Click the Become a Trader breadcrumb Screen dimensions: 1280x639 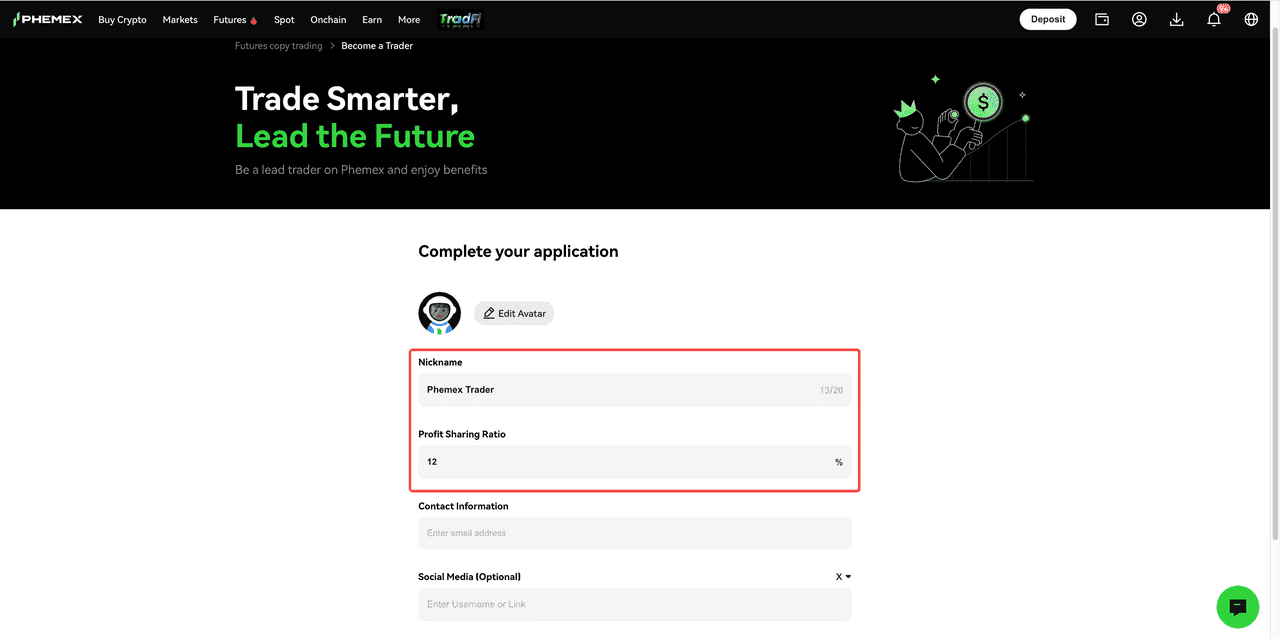377,46
